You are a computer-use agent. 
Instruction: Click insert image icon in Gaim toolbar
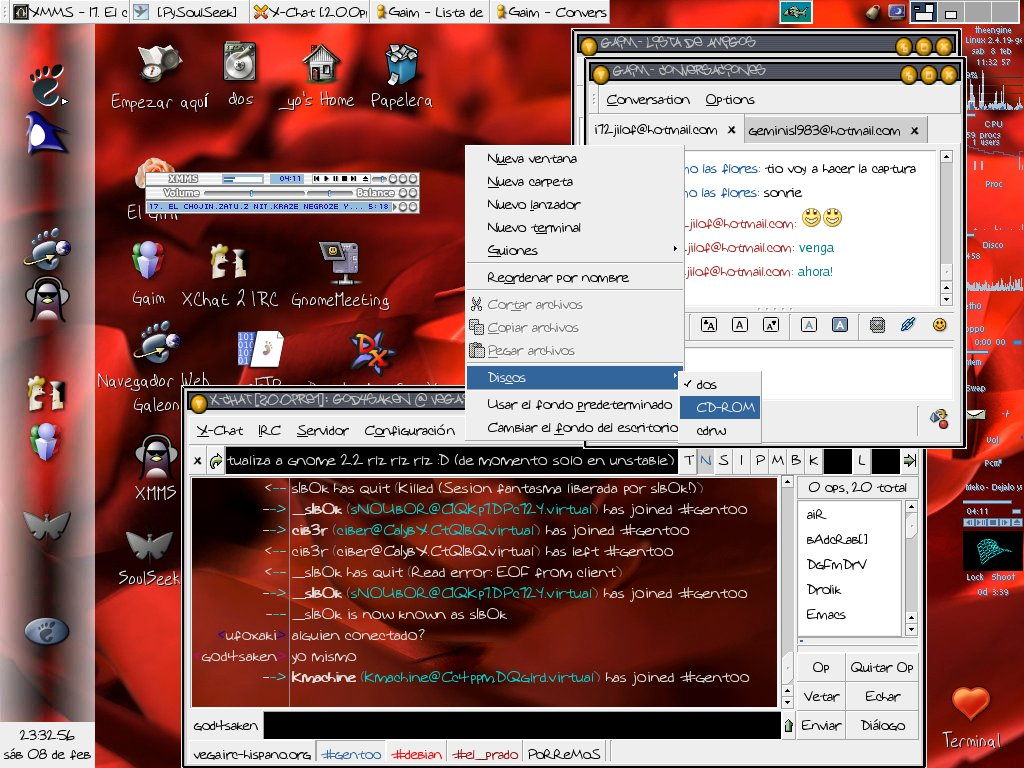point(877,325)
